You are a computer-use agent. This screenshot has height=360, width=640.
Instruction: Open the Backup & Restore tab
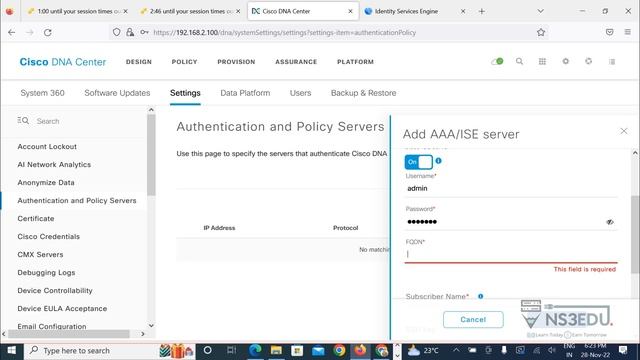click(364, 93)
